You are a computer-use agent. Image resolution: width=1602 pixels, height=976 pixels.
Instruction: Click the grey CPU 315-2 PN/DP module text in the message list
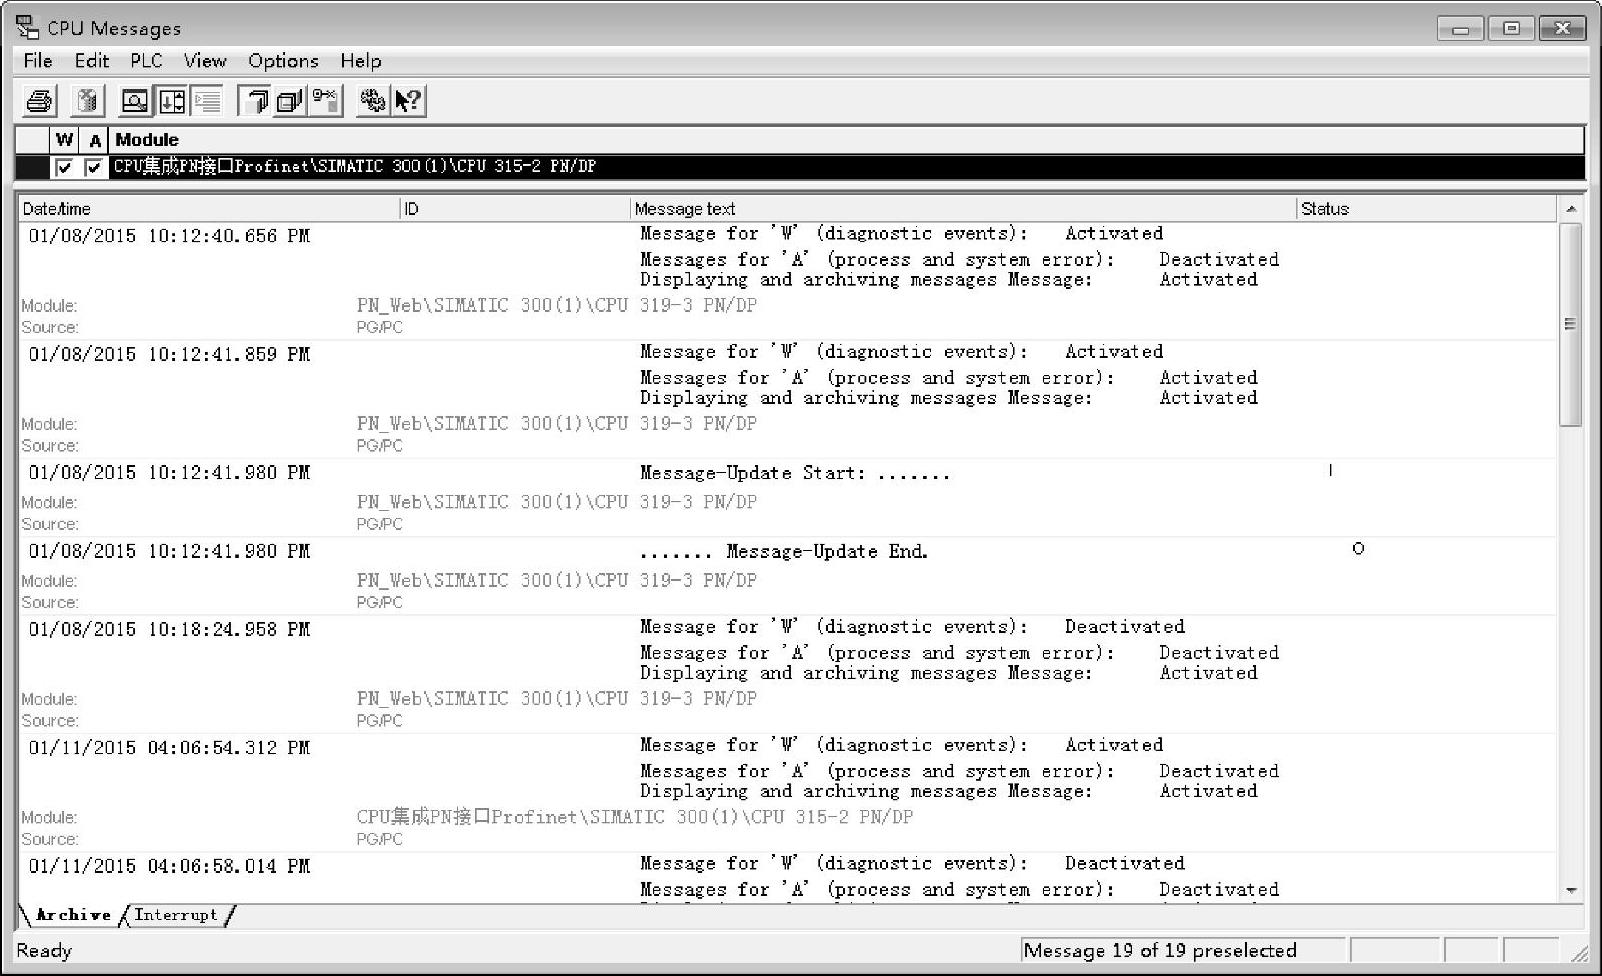coord(635,817)
